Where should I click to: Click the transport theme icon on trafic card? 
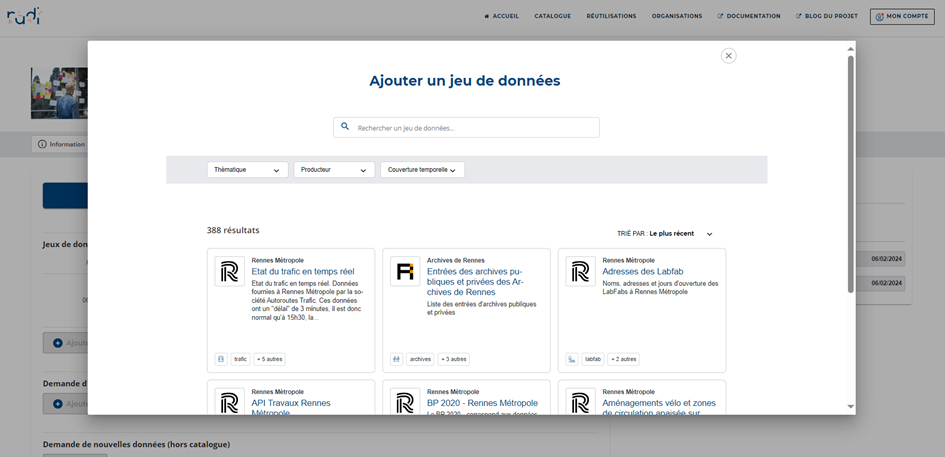(x=221, y=359)
